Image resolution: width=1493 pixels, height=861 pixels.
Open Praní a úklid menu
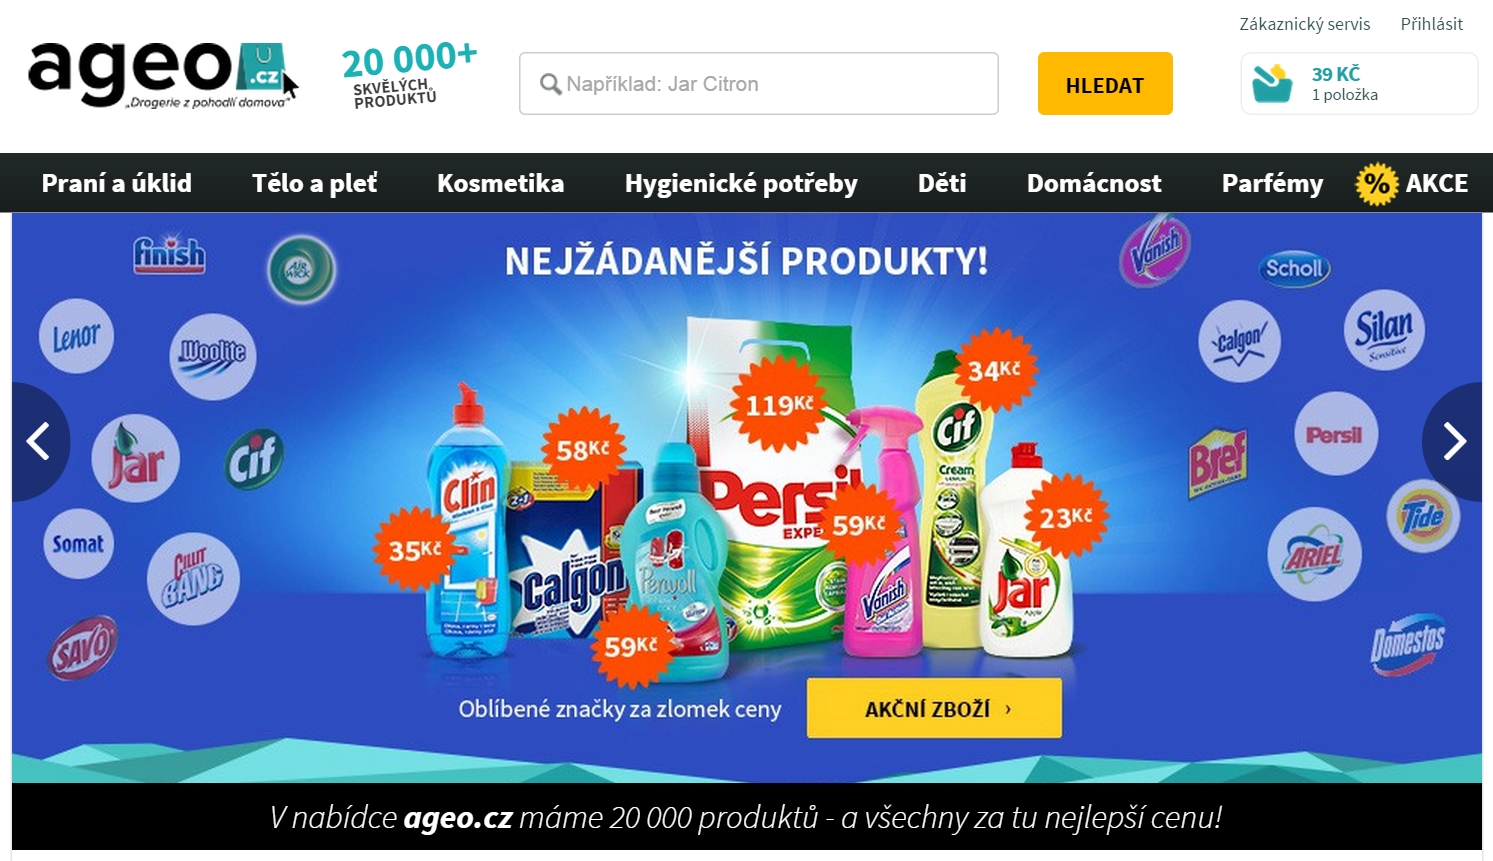tap(117, 183)
